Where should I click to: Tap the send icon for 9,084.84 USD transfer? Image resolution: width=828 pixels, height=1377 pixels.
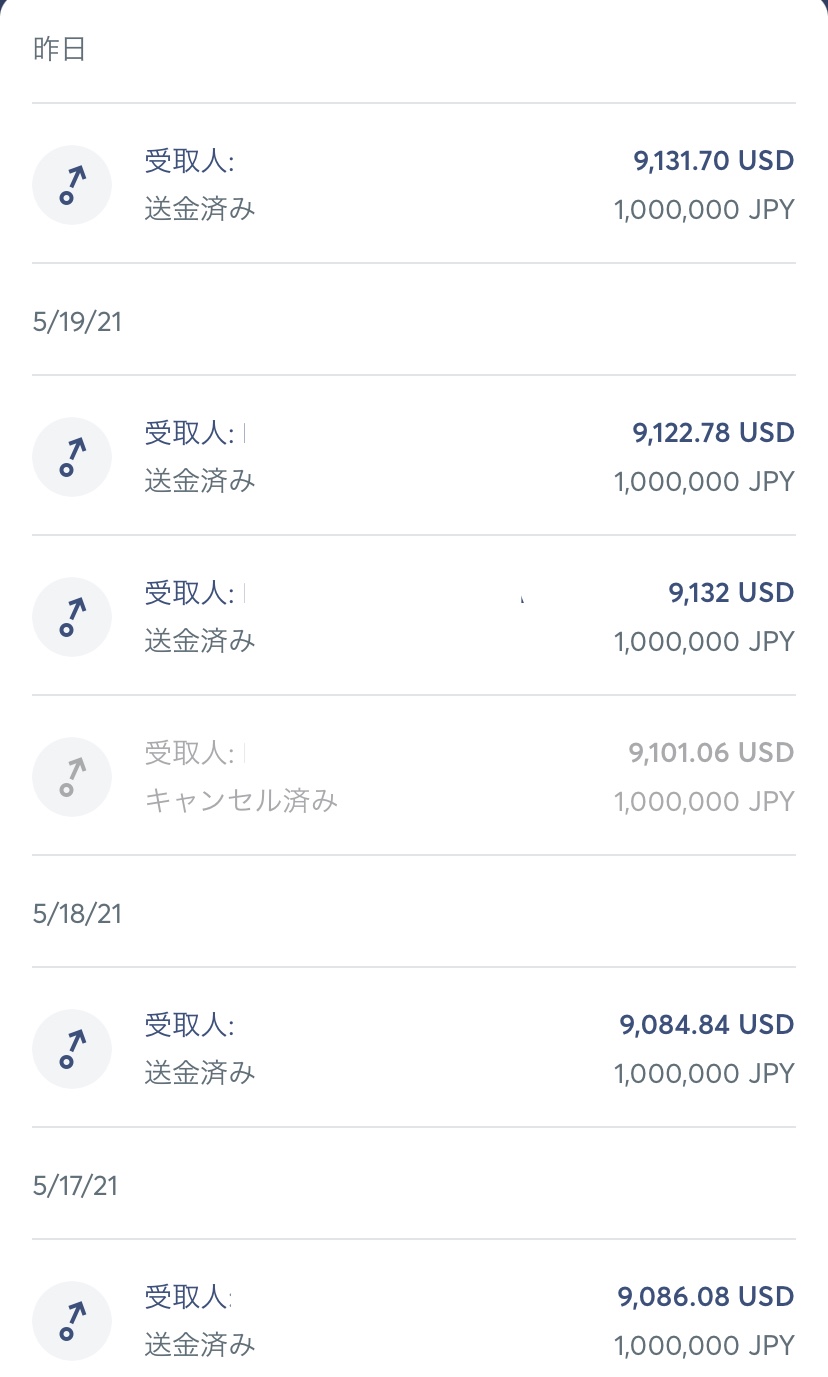pyautogui.click(x=71, y=1049)
